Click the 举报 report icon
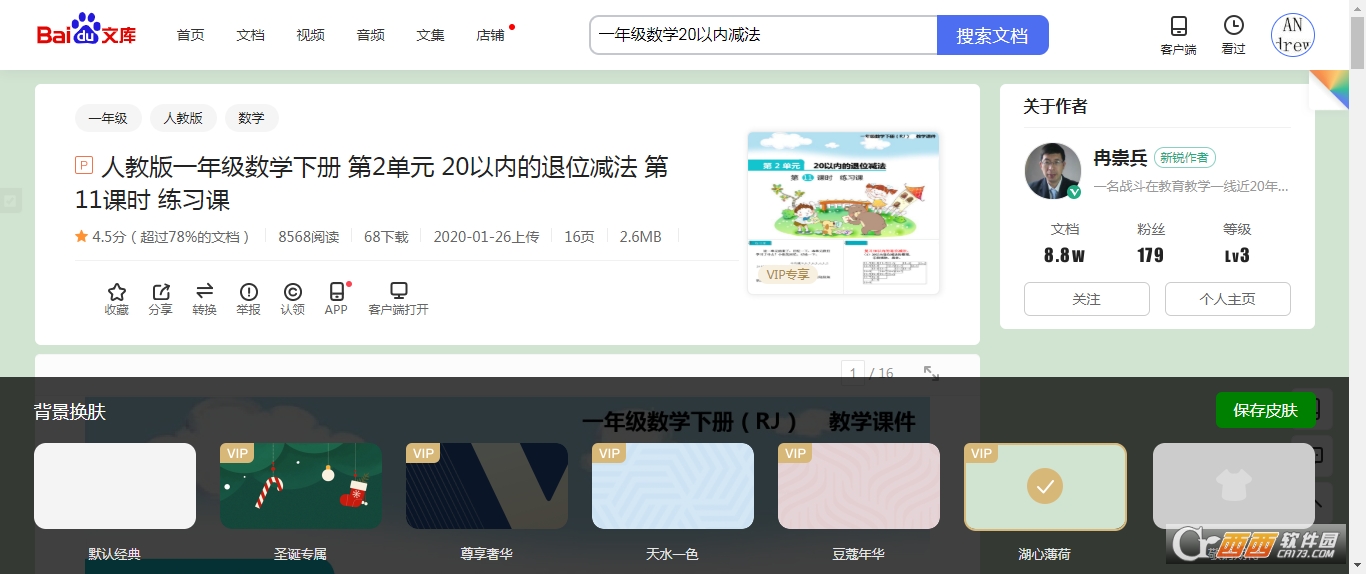 249,292
